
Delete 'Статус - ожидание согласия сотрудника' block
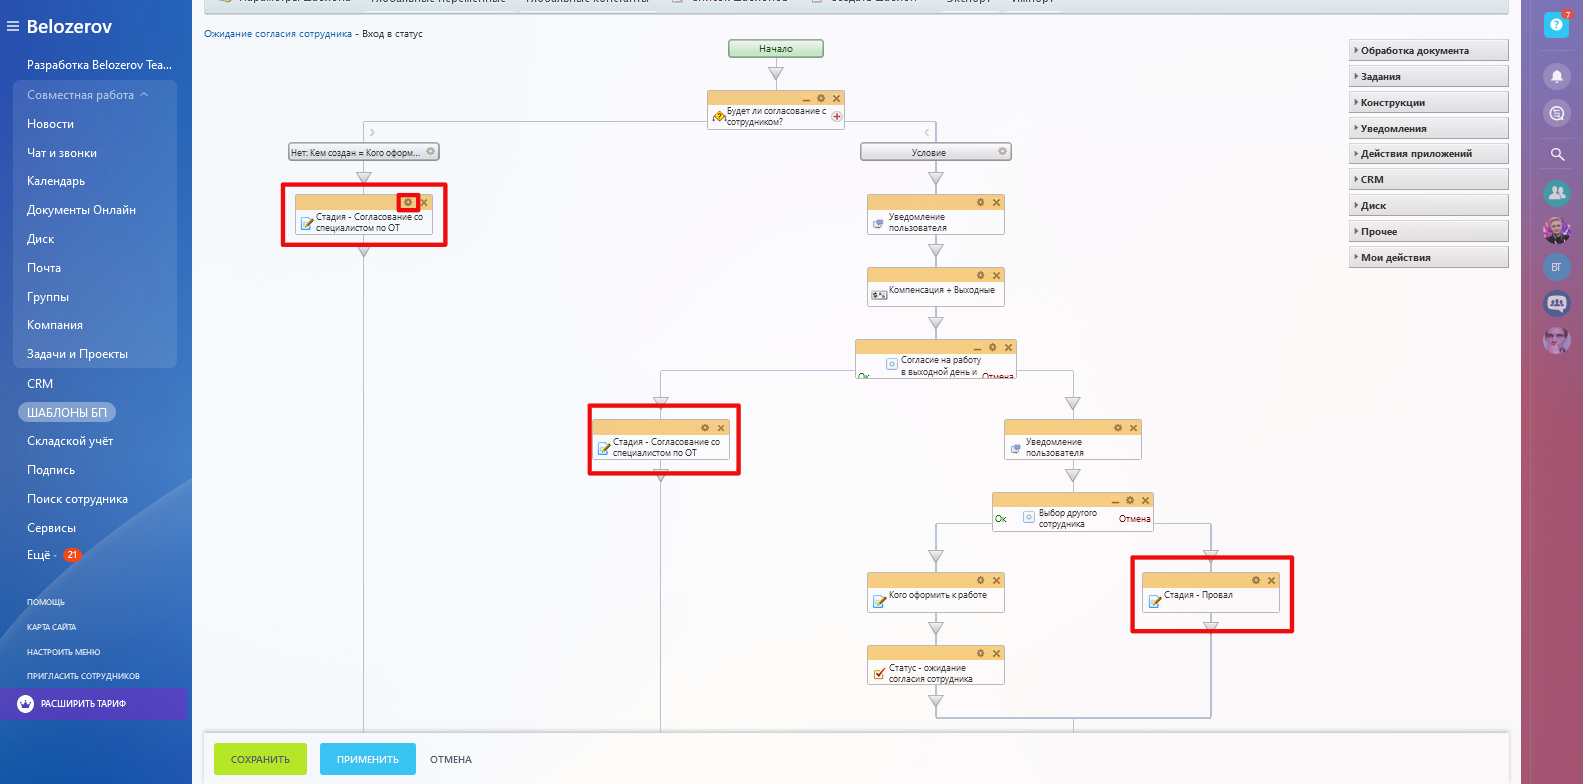(996, 653)
